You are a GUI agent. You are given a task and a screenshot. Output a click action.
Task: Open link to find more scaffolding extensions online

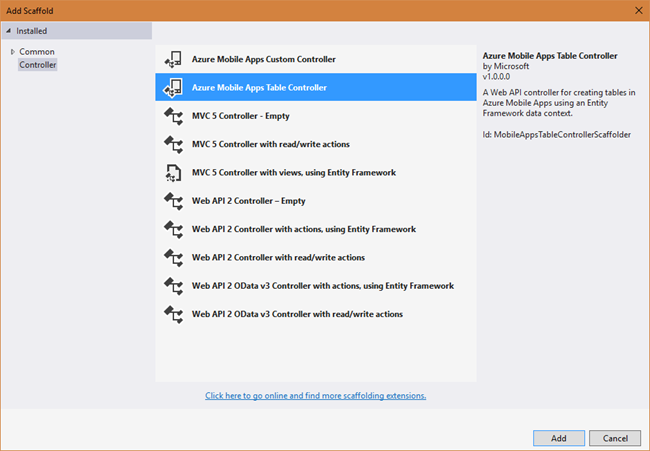coord(315,395)
